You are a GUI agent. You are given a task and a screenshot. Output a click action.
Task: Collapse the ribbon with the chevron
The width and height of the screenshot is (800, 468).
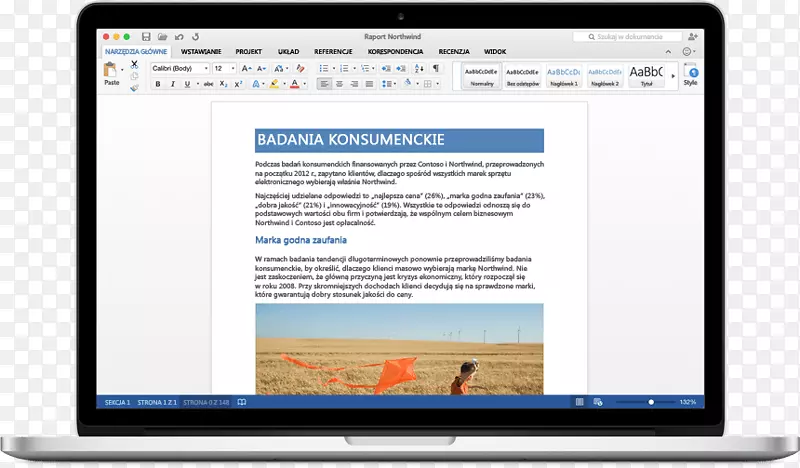668,52
